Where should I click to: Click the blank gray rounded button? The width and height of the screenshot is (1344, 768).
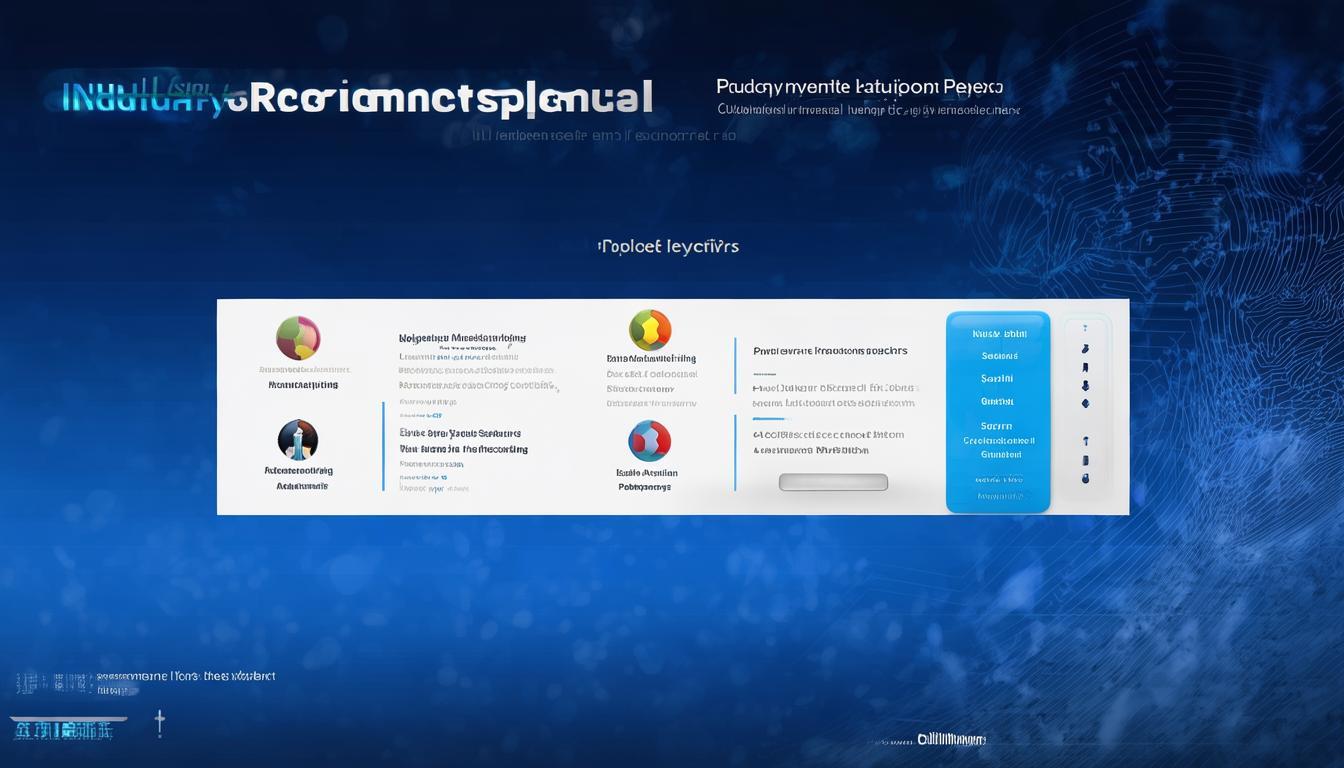click(833, 482)
